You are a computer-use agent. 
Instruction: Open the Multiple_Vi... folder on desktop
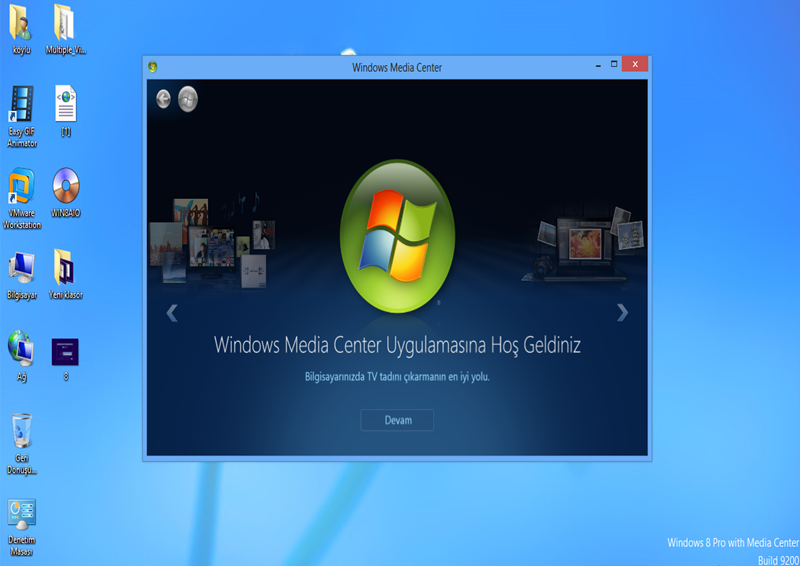65,29
